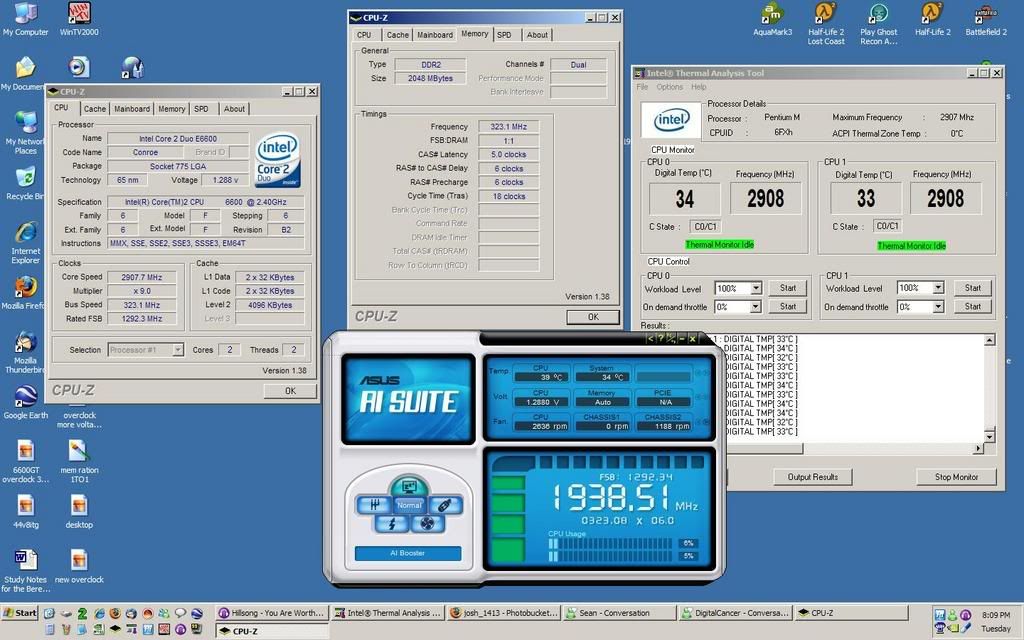Viewport: 1024px width, 640px height.
Task: Click OK in the CPU-Z memory window
Action: [593, 317]
